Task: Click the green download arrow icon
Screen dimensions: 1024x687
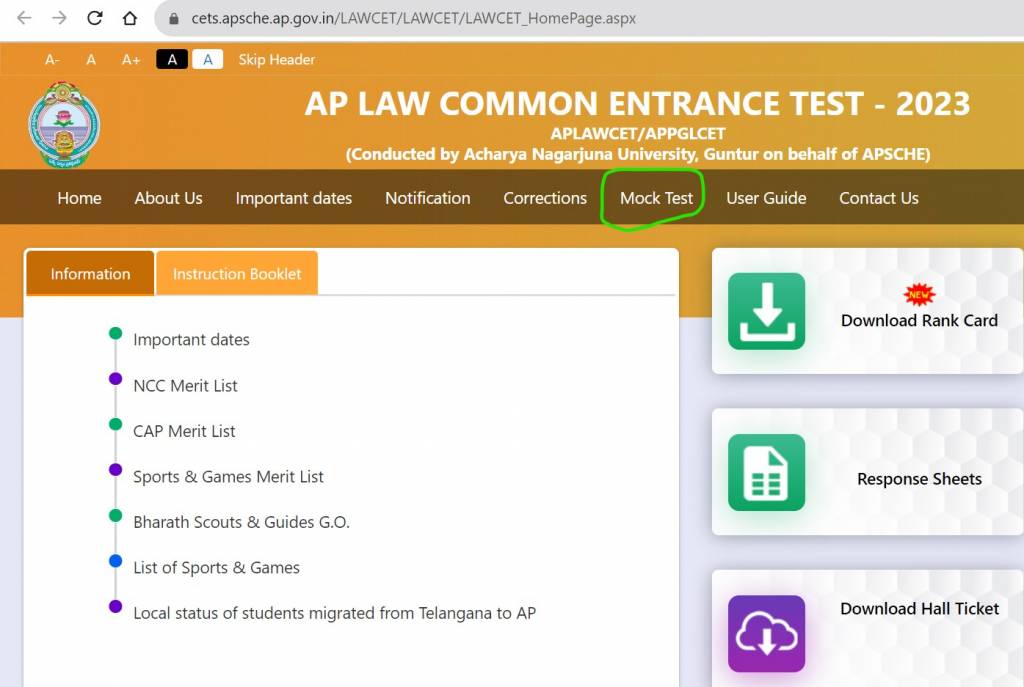Action: coord(767,311)
